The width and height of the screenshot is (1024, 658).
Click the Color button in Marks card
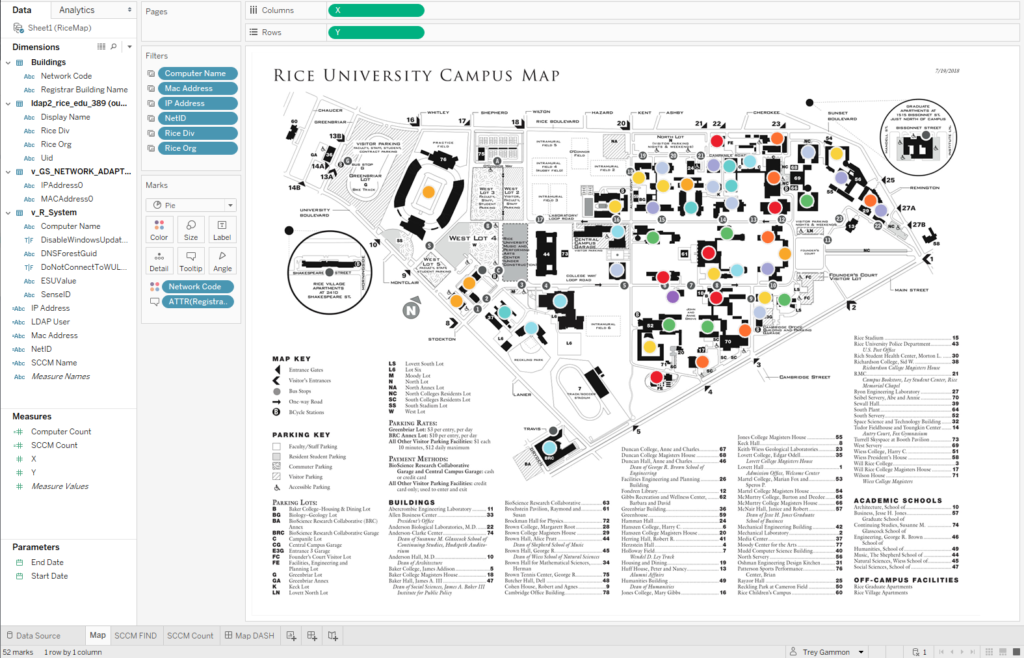(x=159, y=230)
